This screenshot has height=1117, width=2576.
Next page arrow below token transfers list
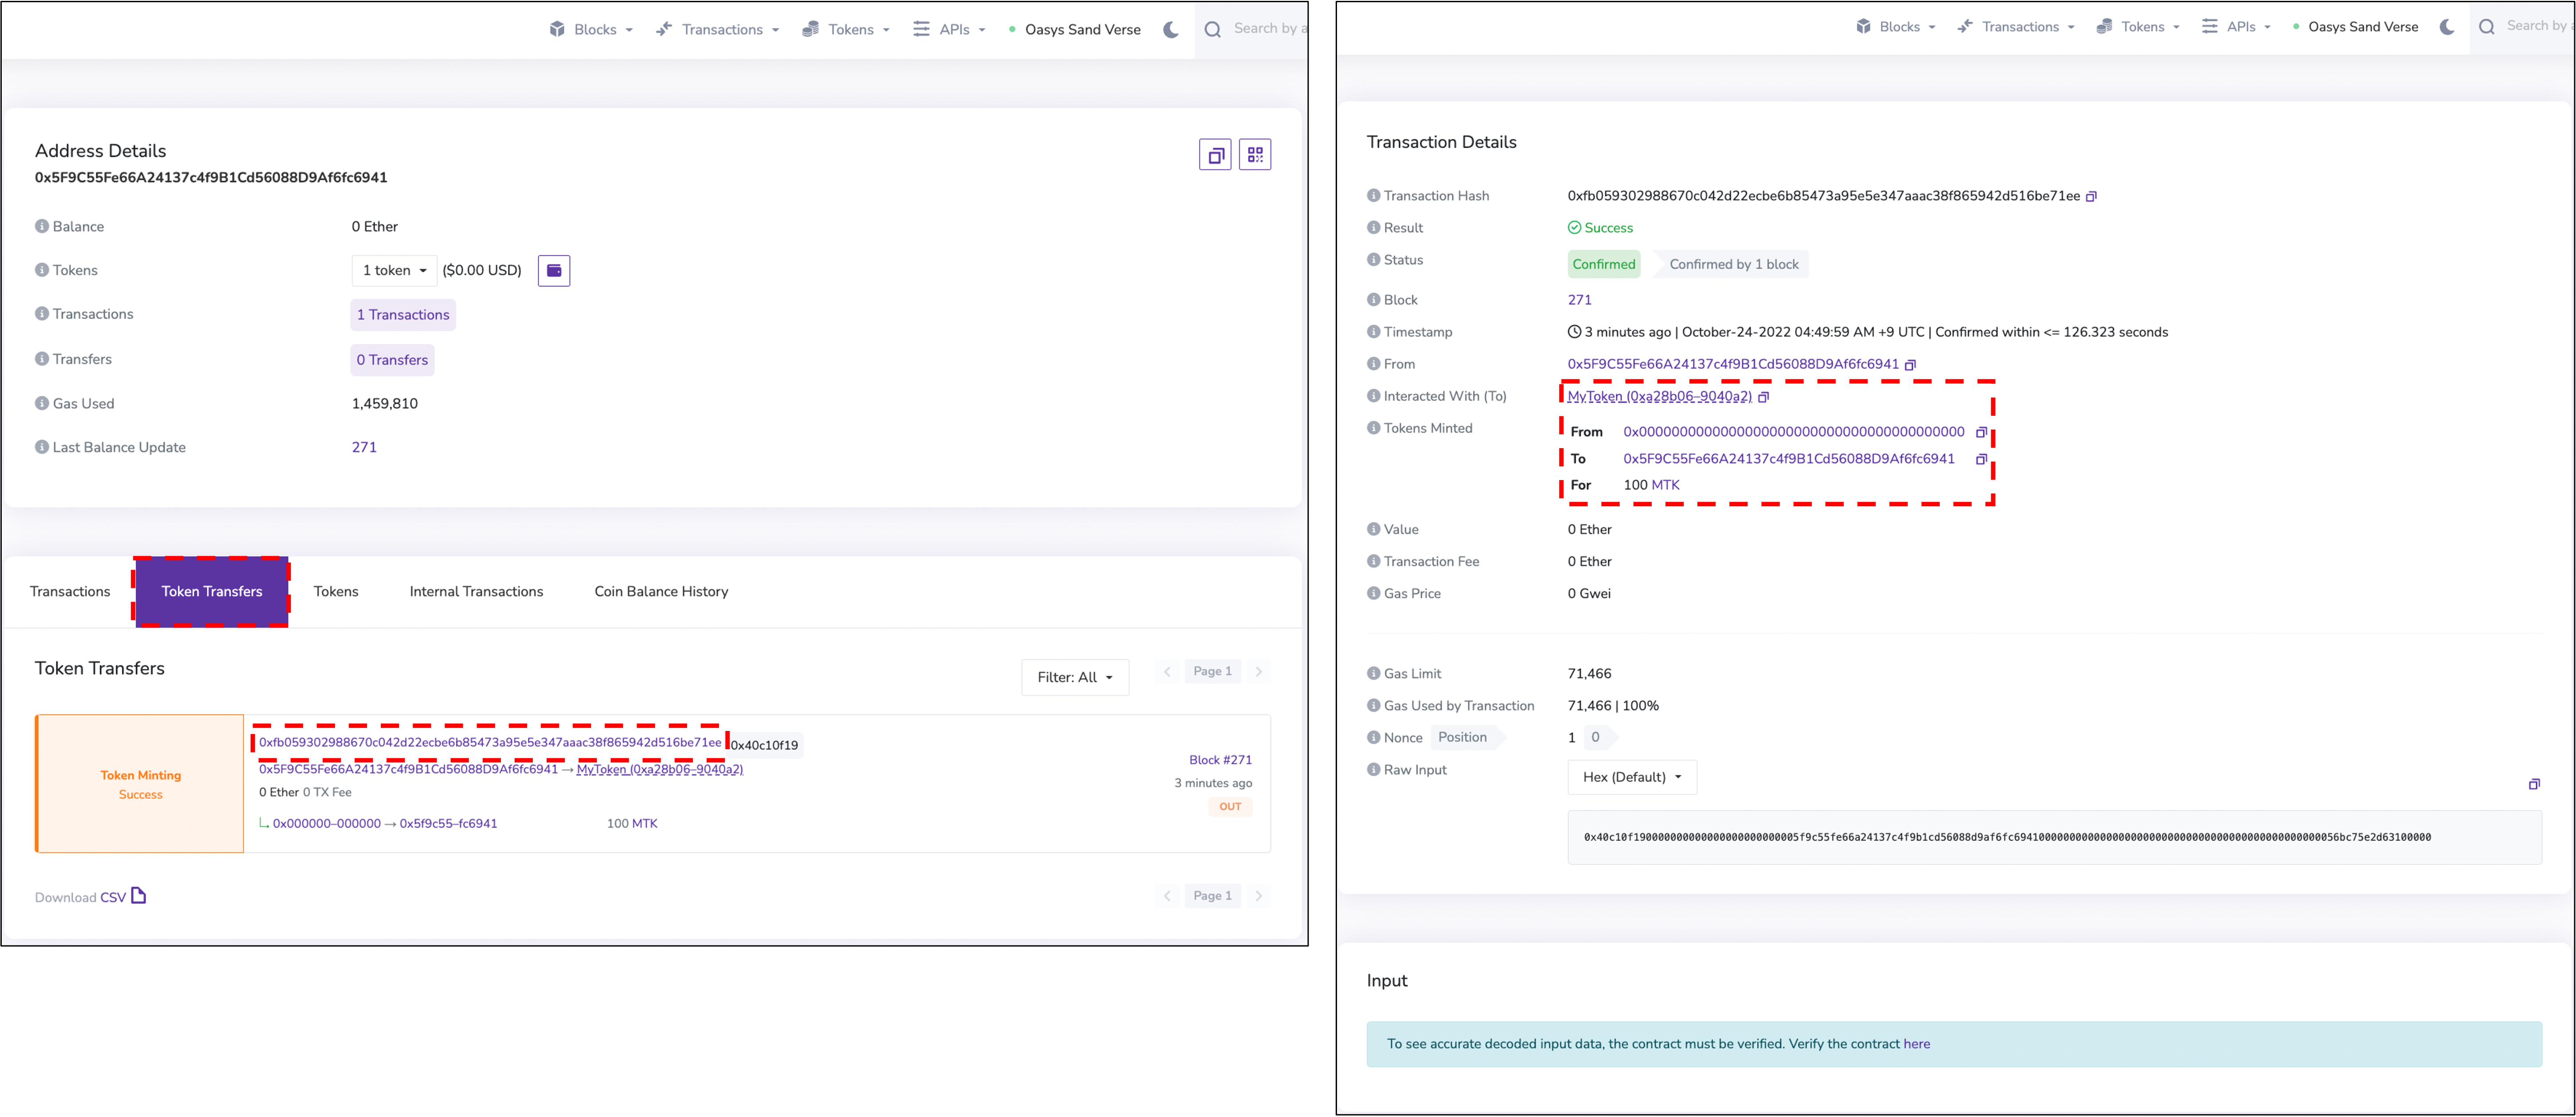click(1259, 896)
